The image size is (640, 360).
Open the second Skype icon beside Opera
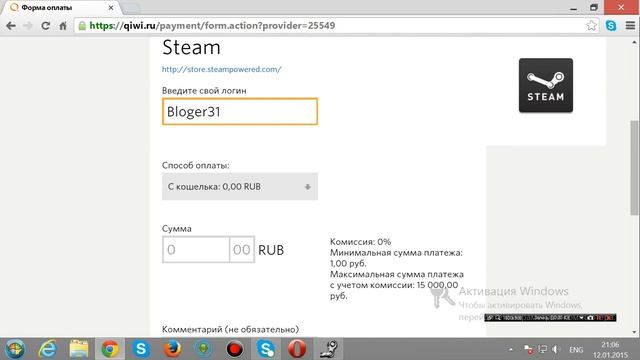tap(266, 349)
